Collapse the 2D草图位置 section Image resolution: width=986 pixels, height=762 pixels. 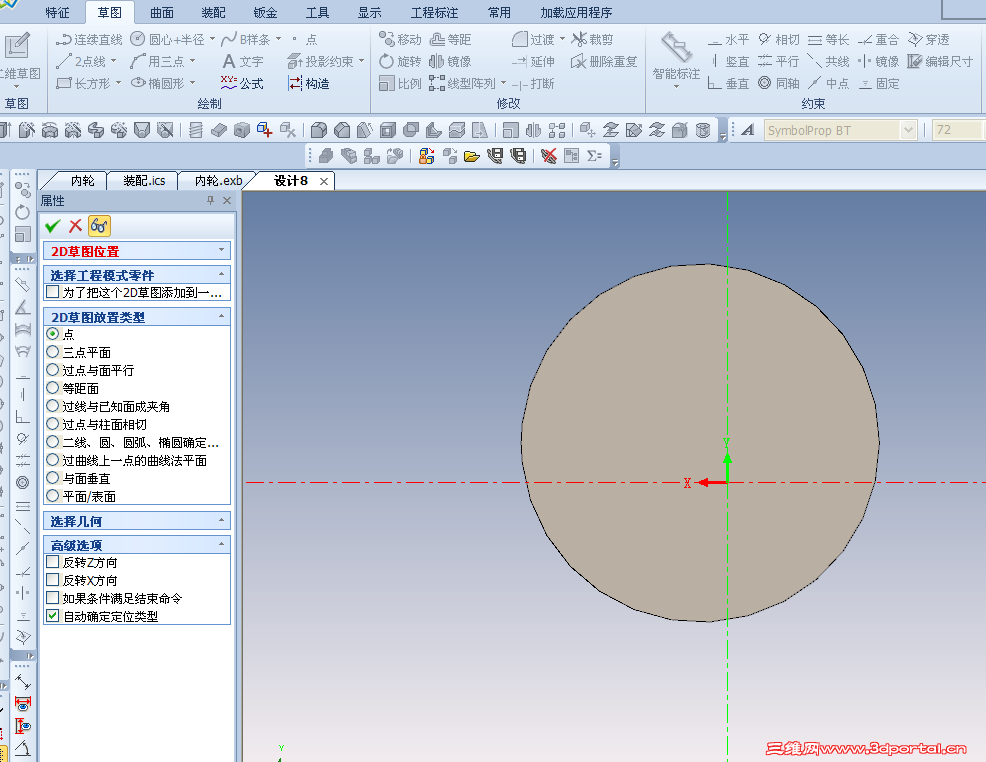[221, 250]
